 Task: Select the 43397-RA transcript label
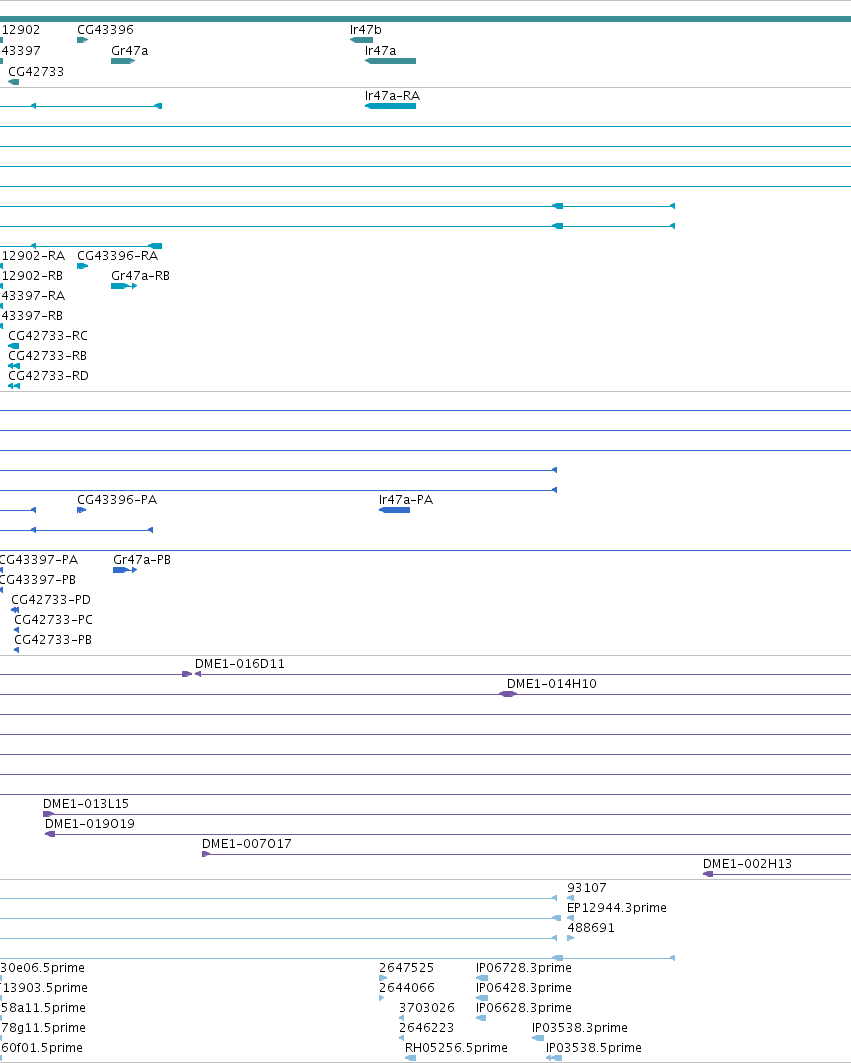click(33, 296)
